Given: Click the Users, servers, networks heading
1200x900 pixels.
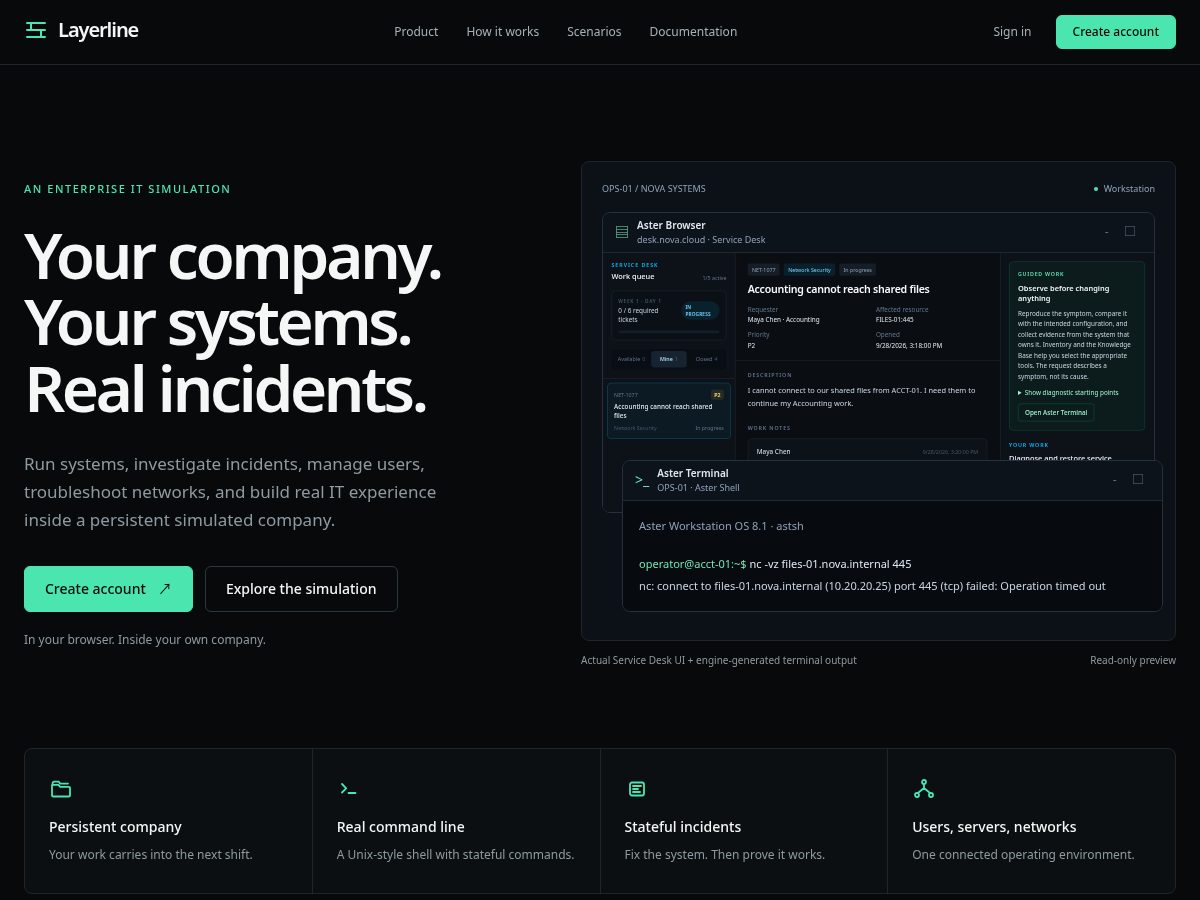Looking at the screenshot, I should tap(994, 827).
